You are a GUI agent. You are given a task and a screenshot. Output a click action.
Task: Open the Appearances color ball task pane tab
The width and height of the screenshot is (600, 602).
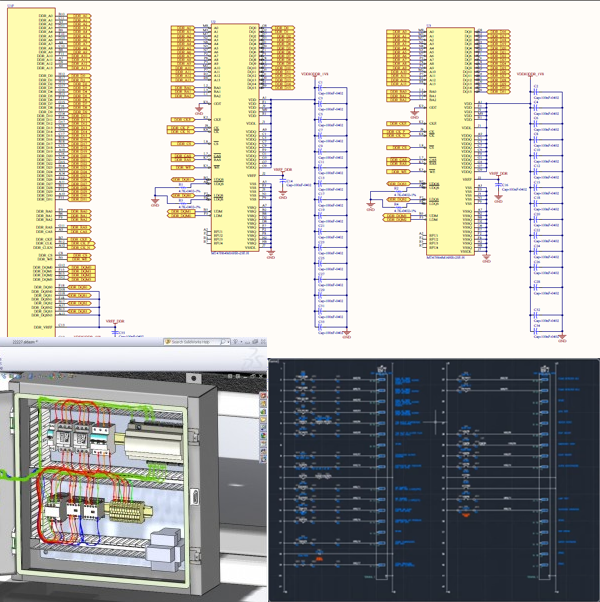(263, 435)
